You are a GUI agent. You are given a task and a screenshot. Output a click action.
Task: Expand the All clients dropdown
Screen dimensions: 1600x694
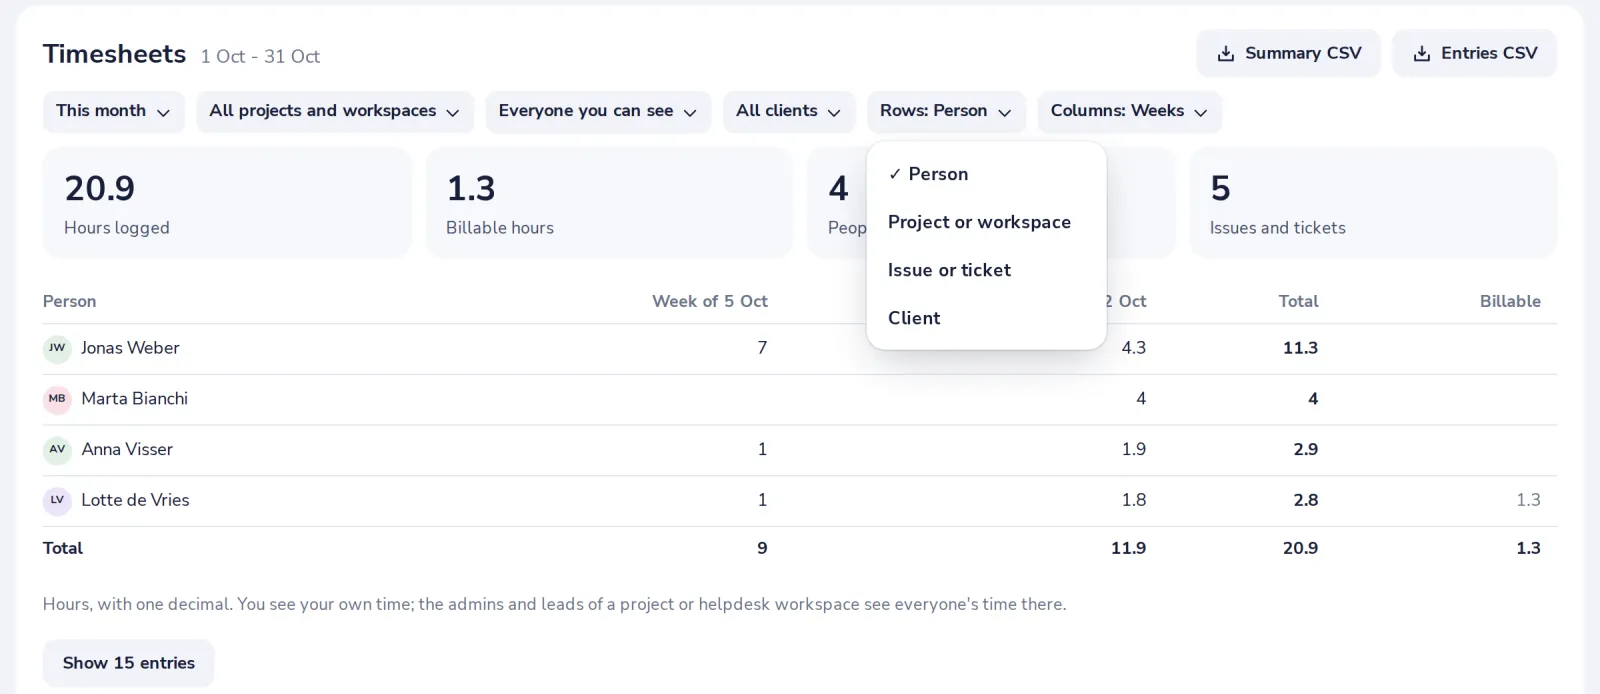[x=789, y=111]
